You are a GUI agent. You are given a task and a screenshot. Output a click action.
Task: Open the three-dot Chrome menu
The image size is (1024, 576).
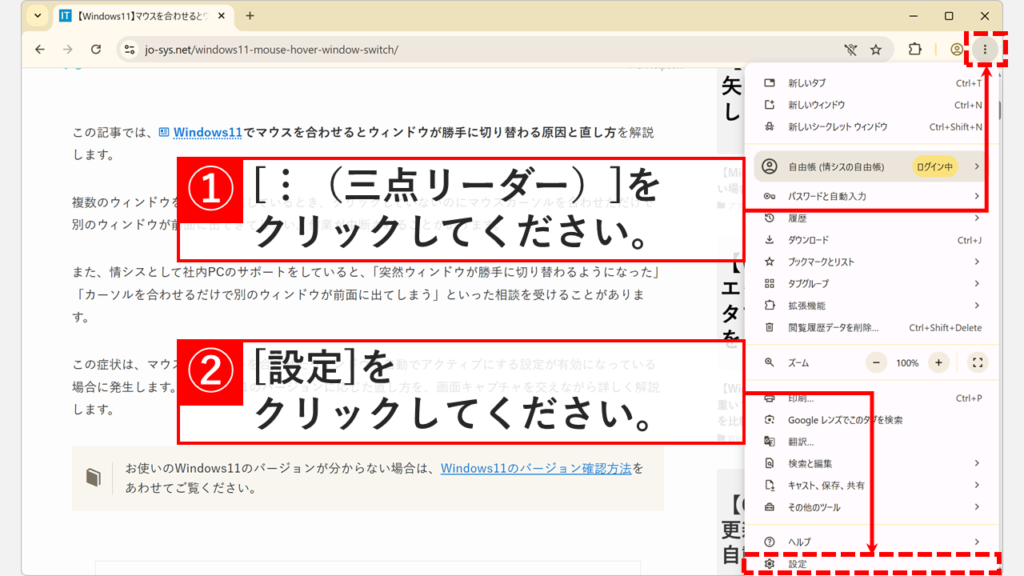[x=985, y=50]
